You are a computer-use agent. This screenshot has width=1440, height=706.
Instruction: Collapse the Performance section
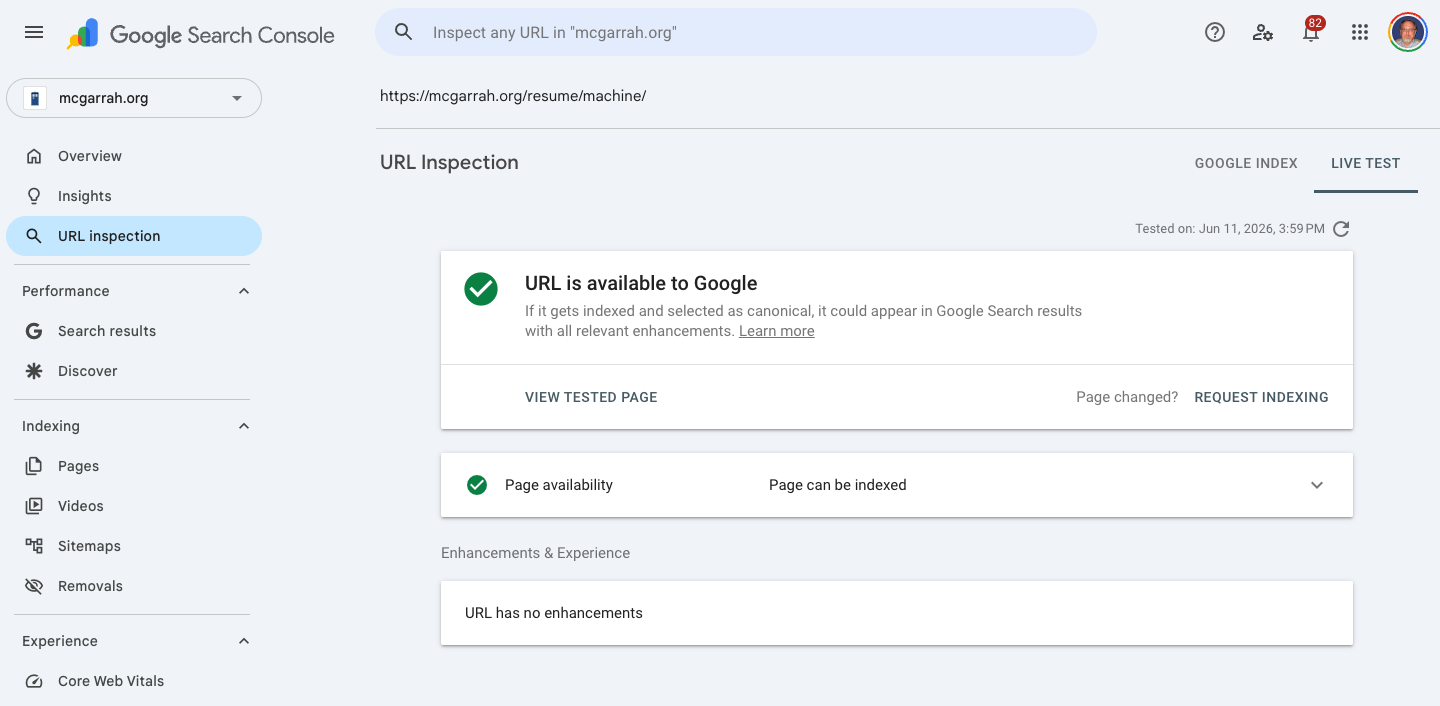pyautogui.click(x=244, y=291)
